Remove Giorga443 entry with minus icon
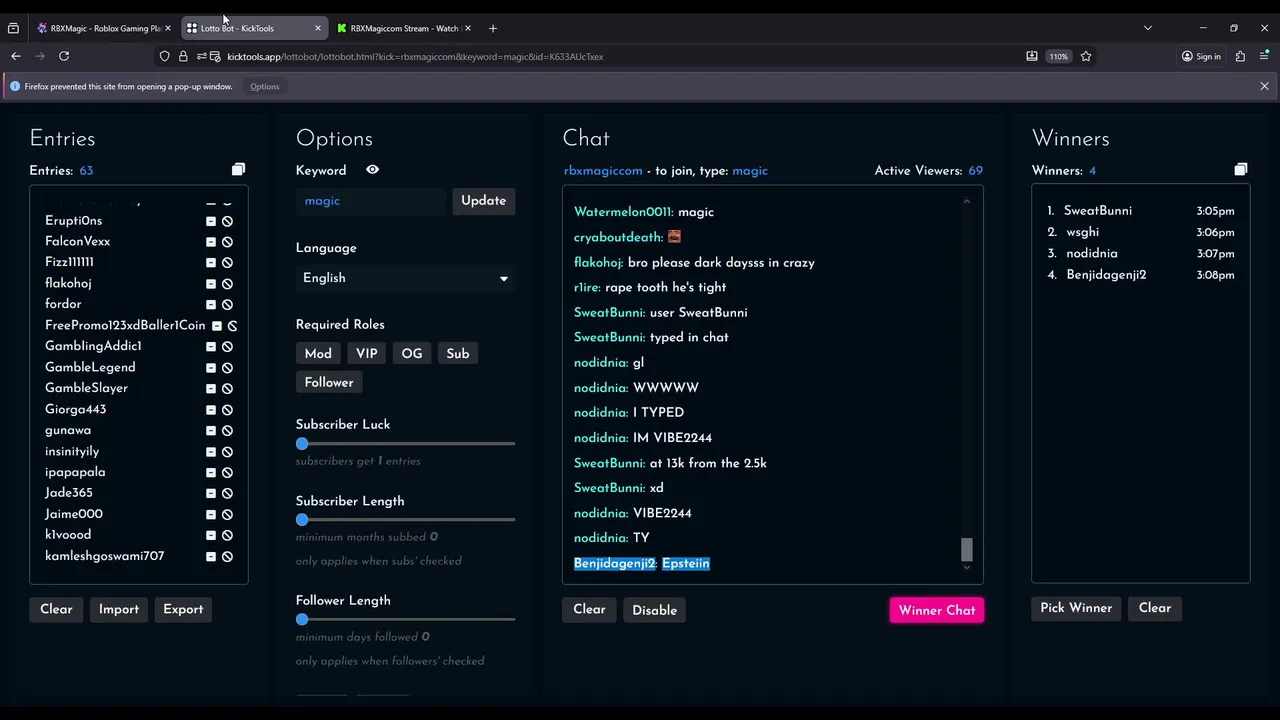This screenshot has height=720, width=1280. (211, 410)
